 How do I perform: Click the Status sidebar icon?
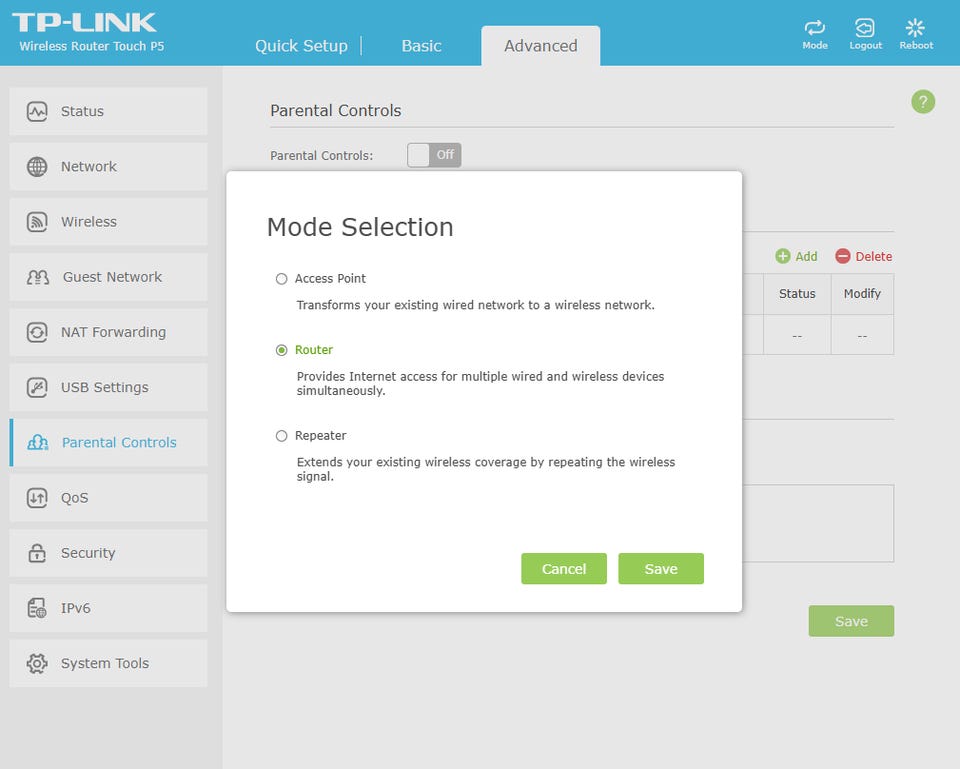[x=37, y=111]
